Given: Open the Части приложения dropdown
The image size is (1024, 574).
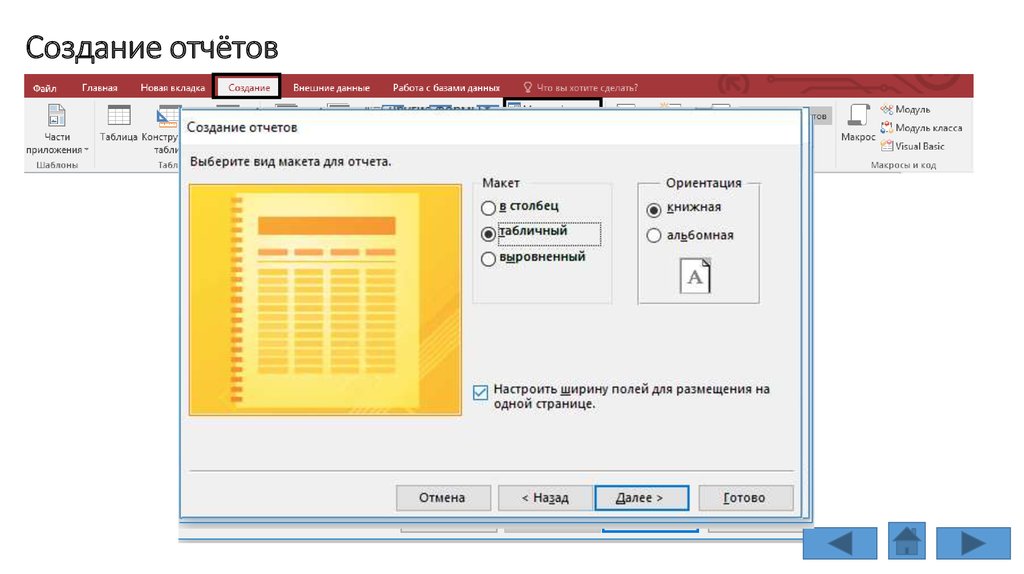Looking at the screenshot, I should tap(57, 129).
